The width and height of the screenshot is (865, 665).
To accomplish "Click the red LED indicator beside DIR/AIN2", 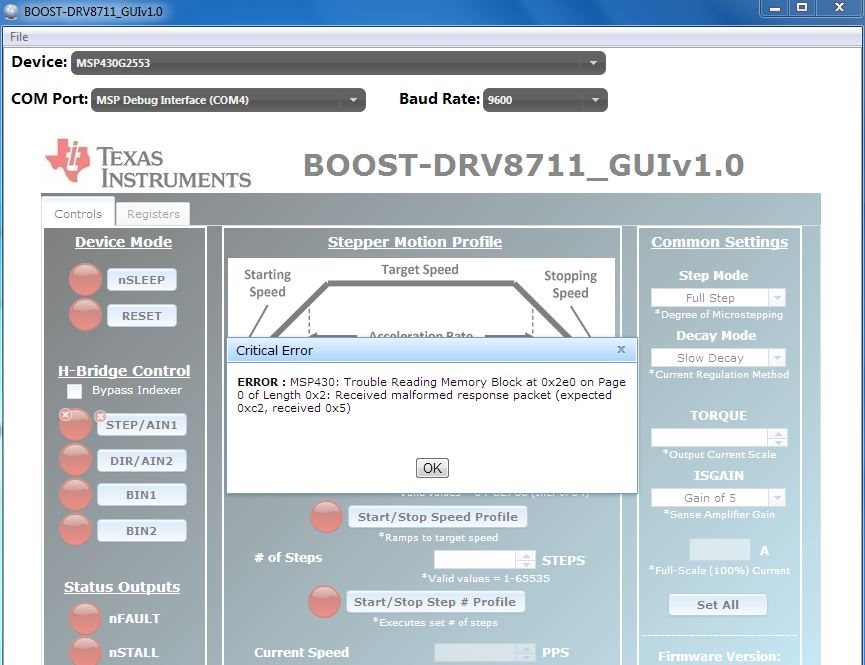I will pyautogui.click(x=76, y=460).
